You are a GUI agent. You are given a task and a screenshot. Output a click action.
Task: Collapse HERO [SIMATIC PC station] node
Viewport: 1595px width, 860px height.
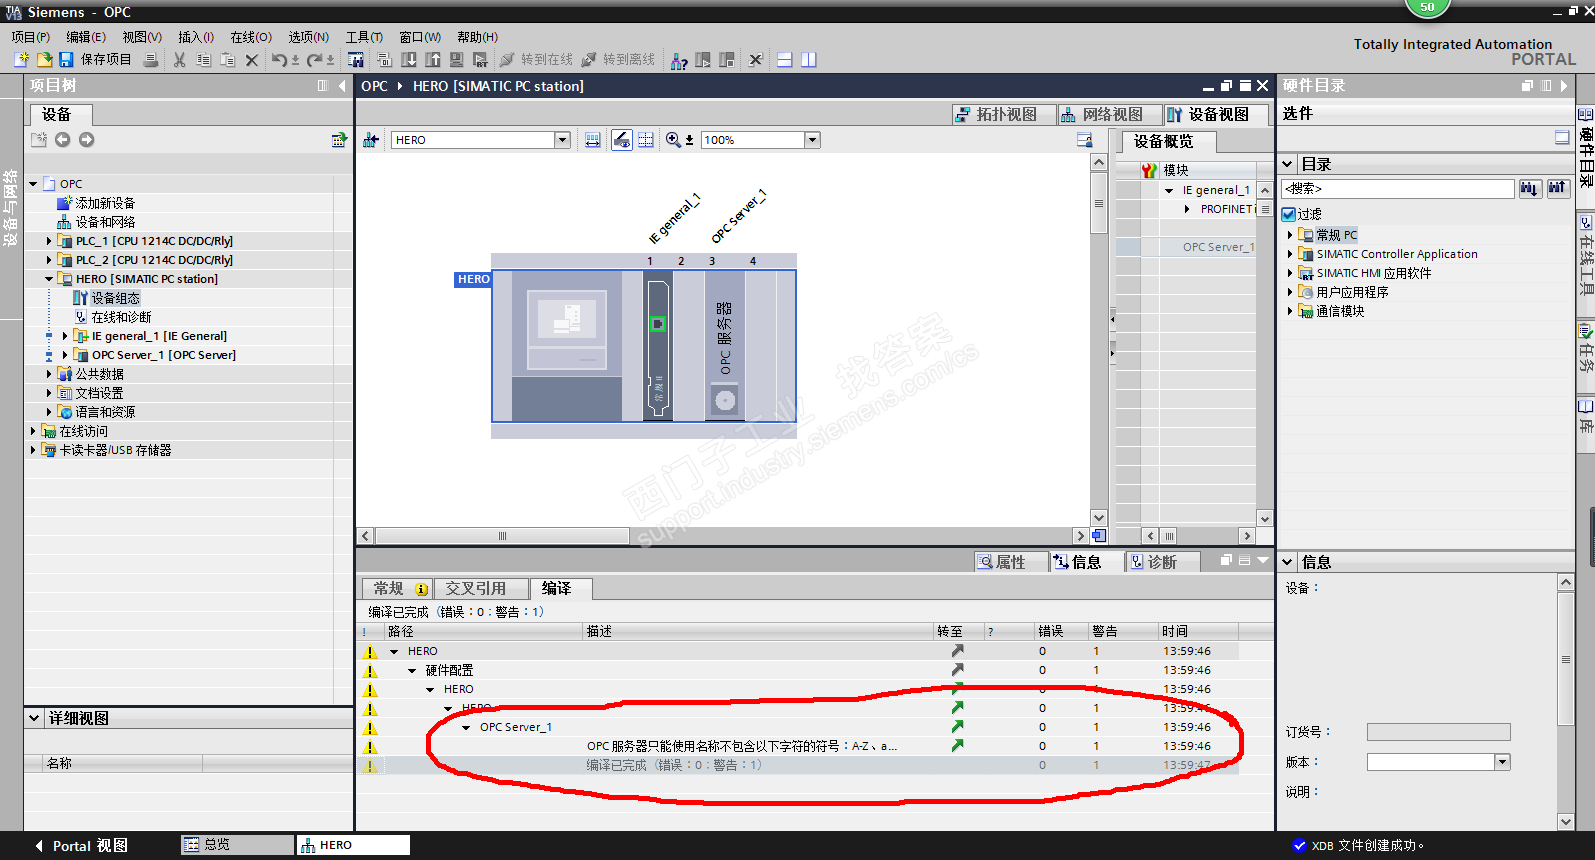(x=49, y=279)
